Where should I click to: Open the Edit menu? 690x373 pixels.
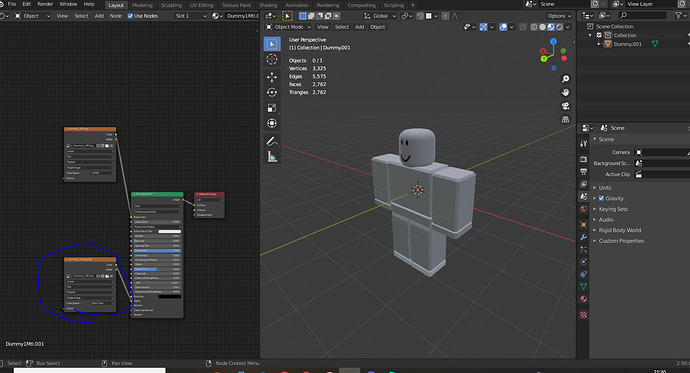[x=27, y=4]
